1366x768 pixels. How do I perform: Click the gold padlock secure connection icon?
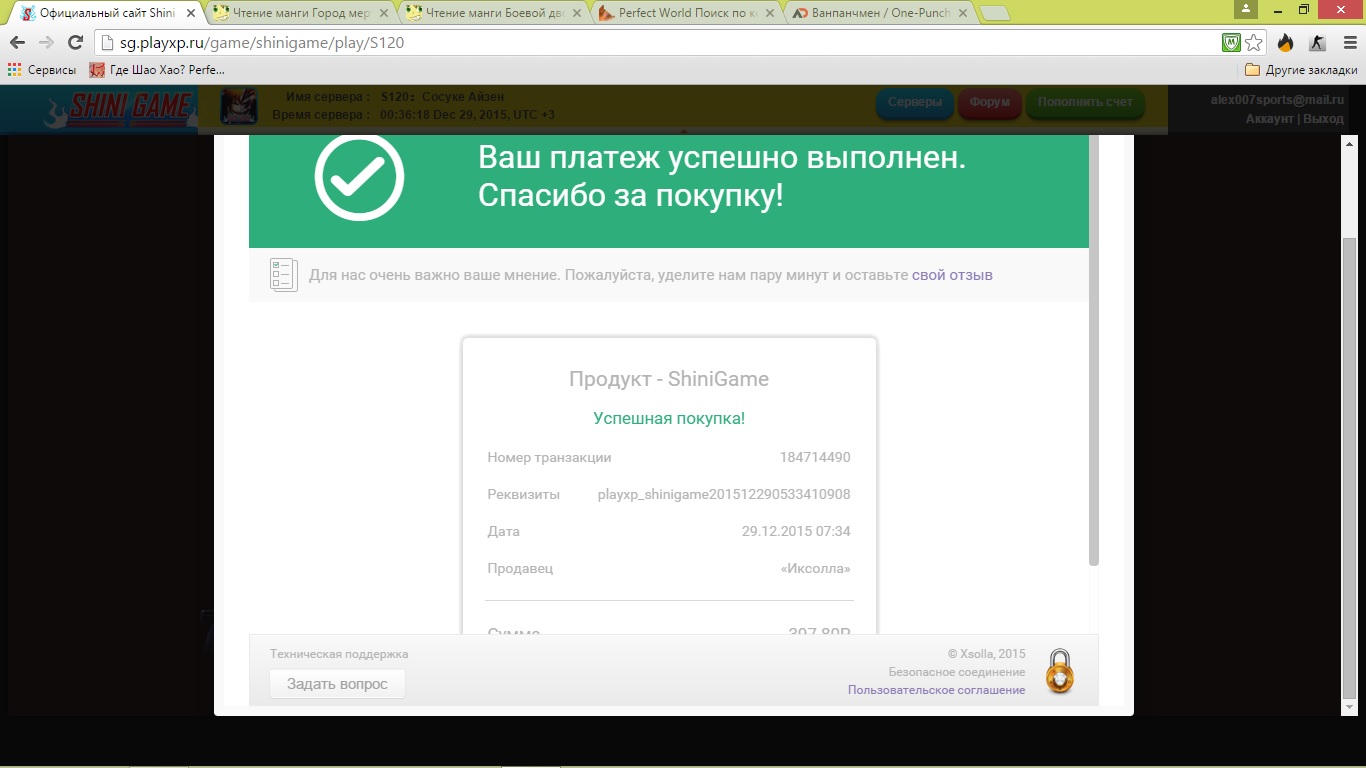coord(1059,671)
